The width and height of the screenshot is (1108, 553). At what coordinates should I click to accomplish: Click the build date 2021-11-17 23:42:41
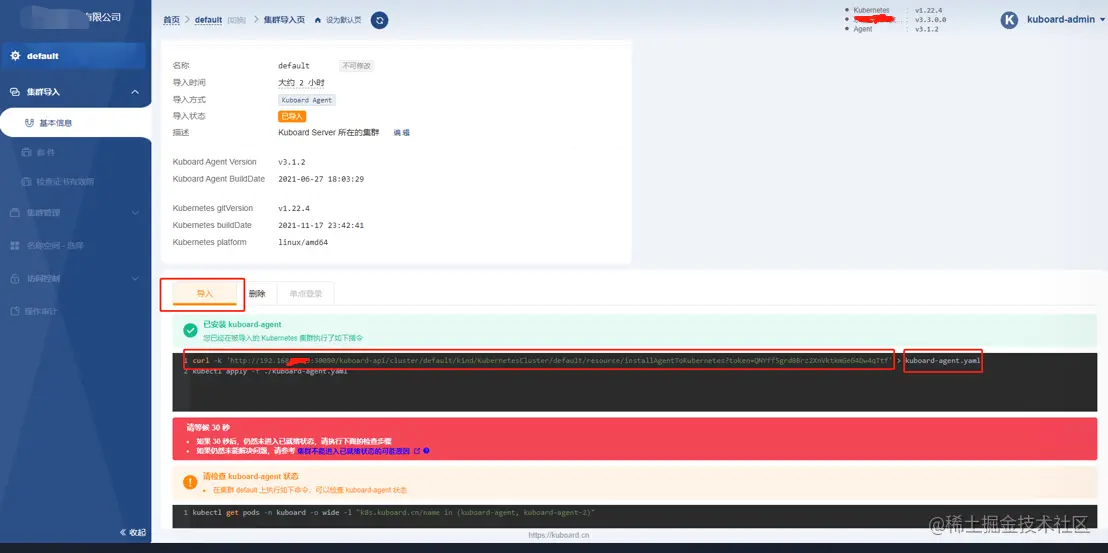(x=321, y=225)
